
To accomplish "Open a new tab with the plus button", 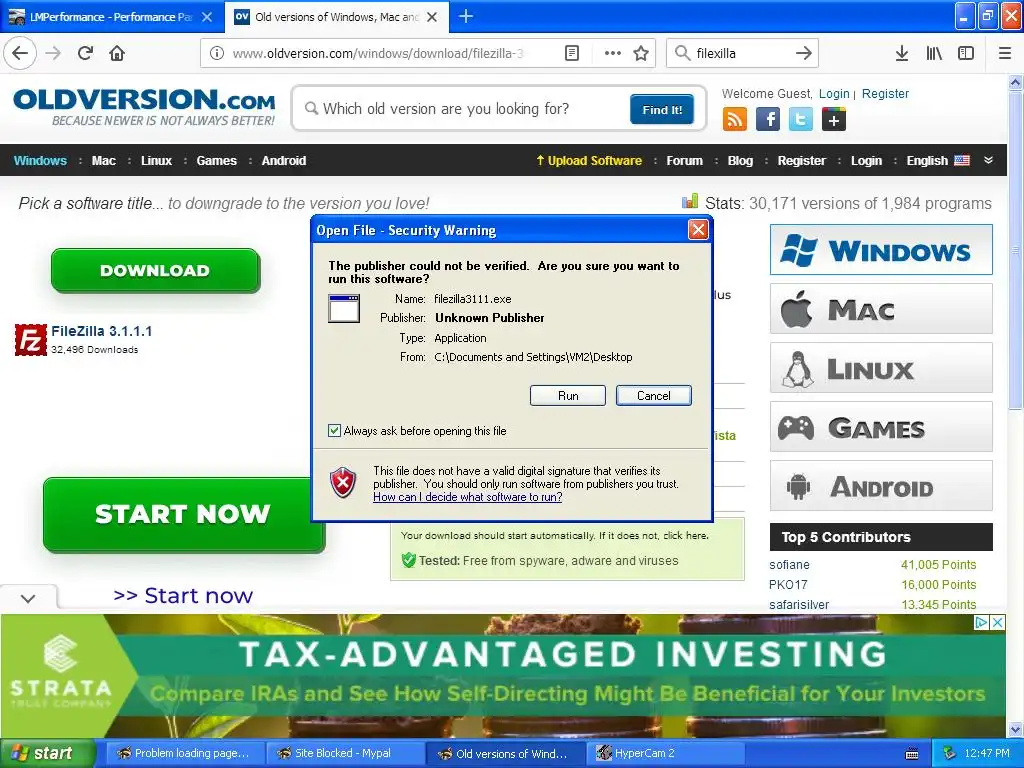I will (466, 16).
